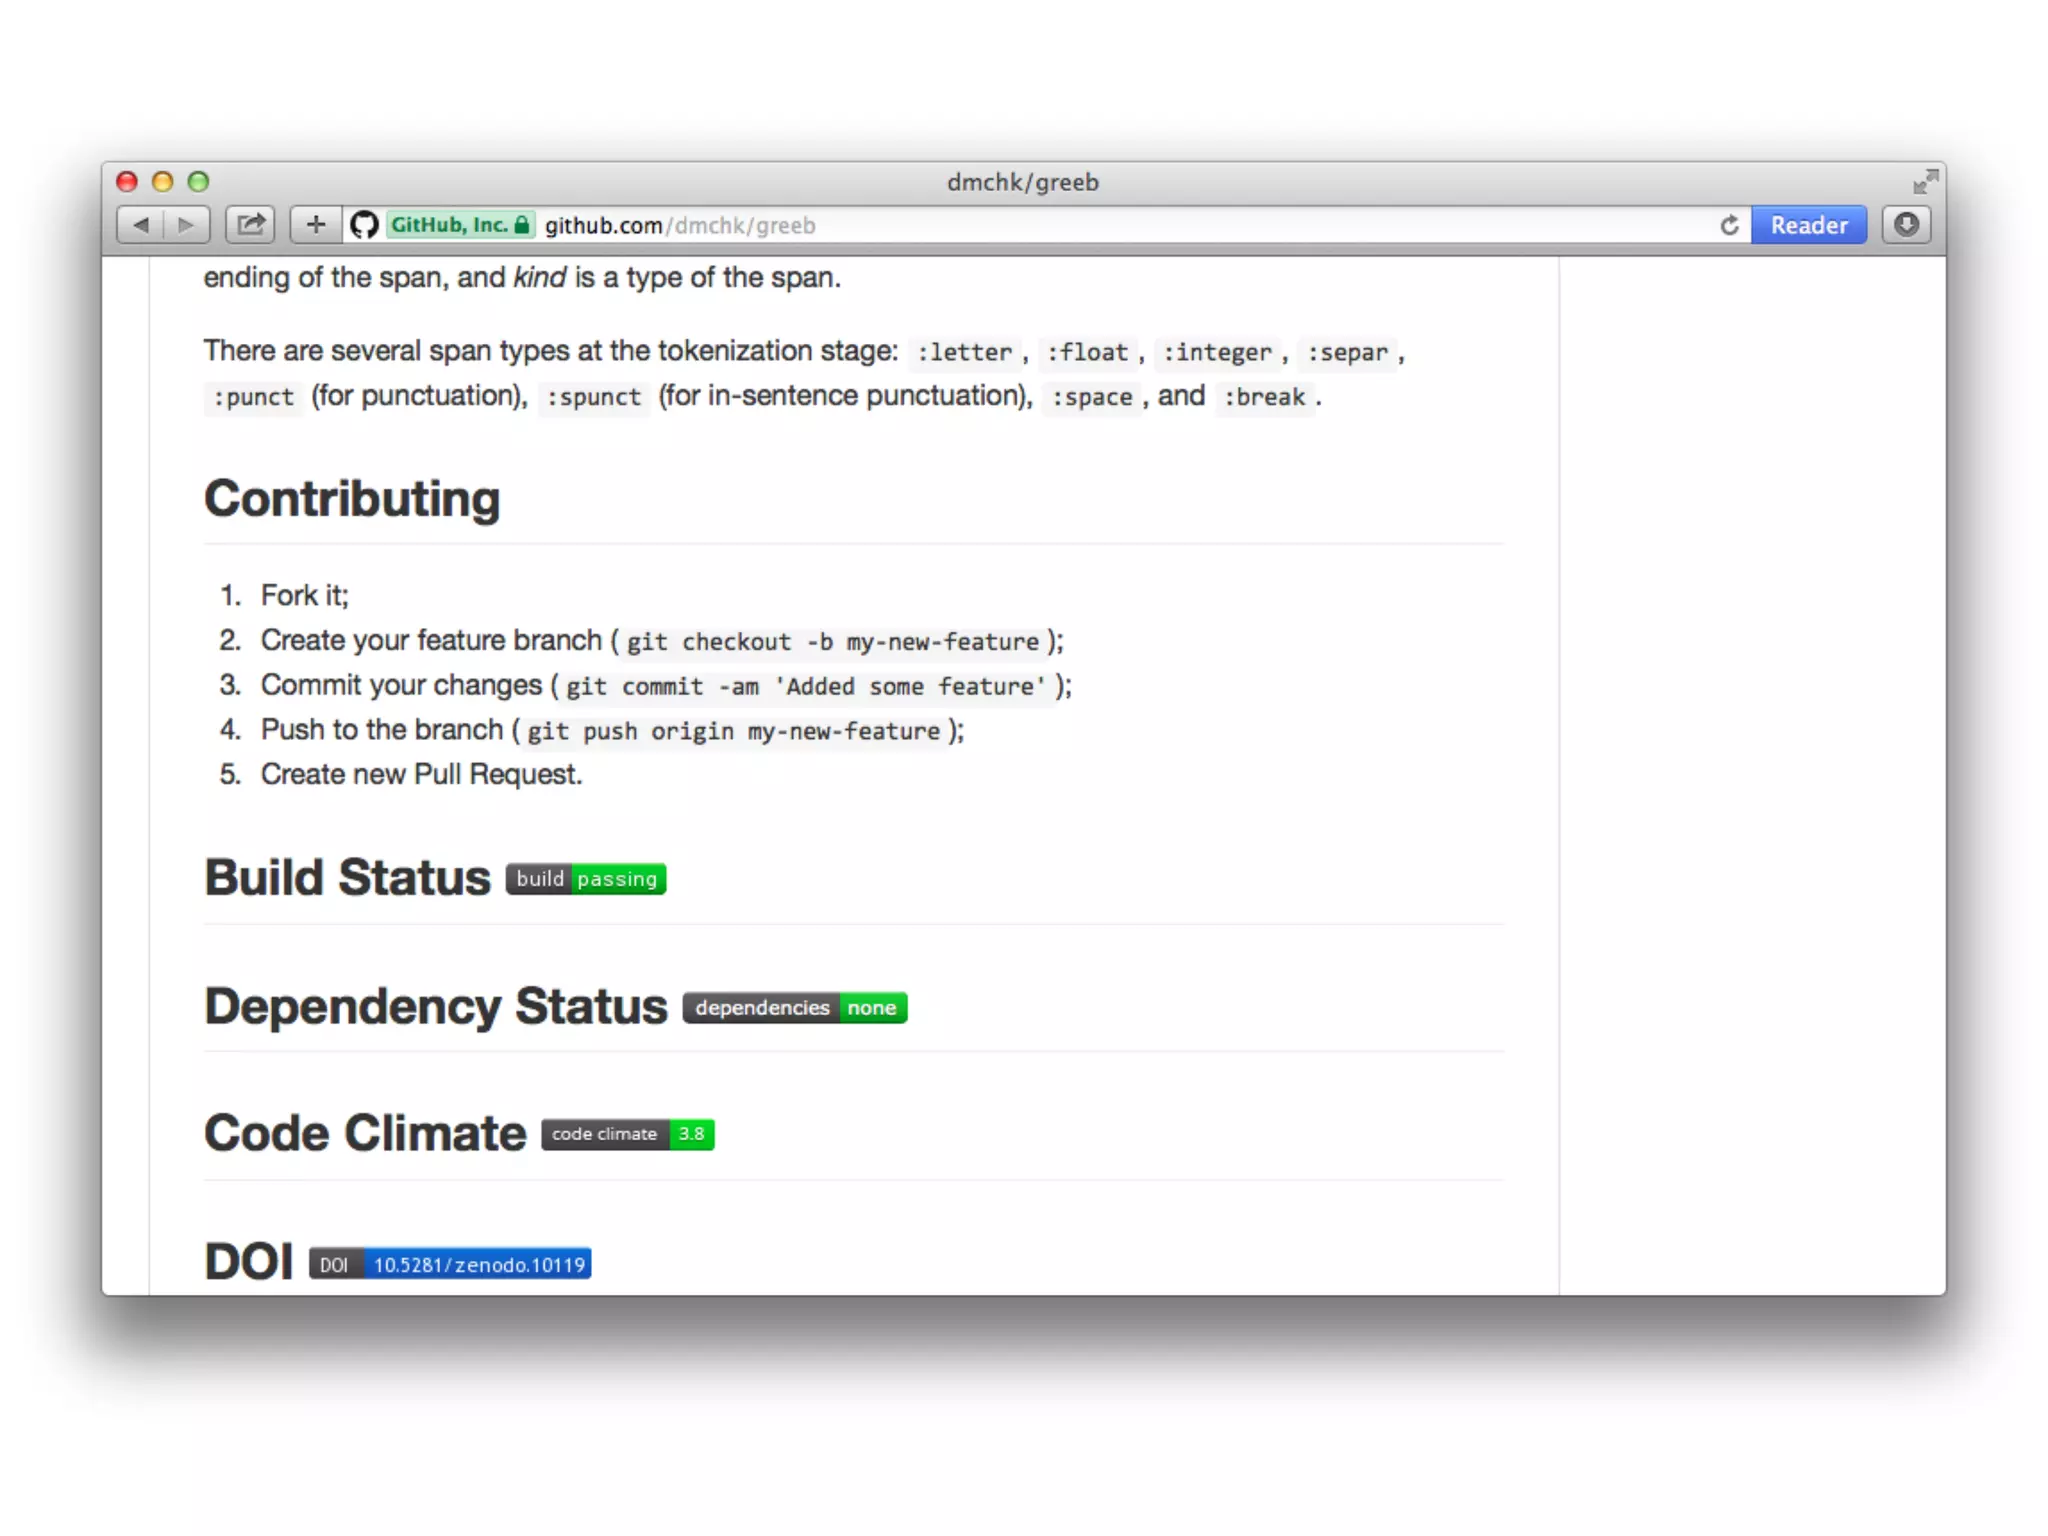The width and height of the screenshot is (2048, 1536).
Task: Activate the blue Reader button
Action: point(1808,225)
